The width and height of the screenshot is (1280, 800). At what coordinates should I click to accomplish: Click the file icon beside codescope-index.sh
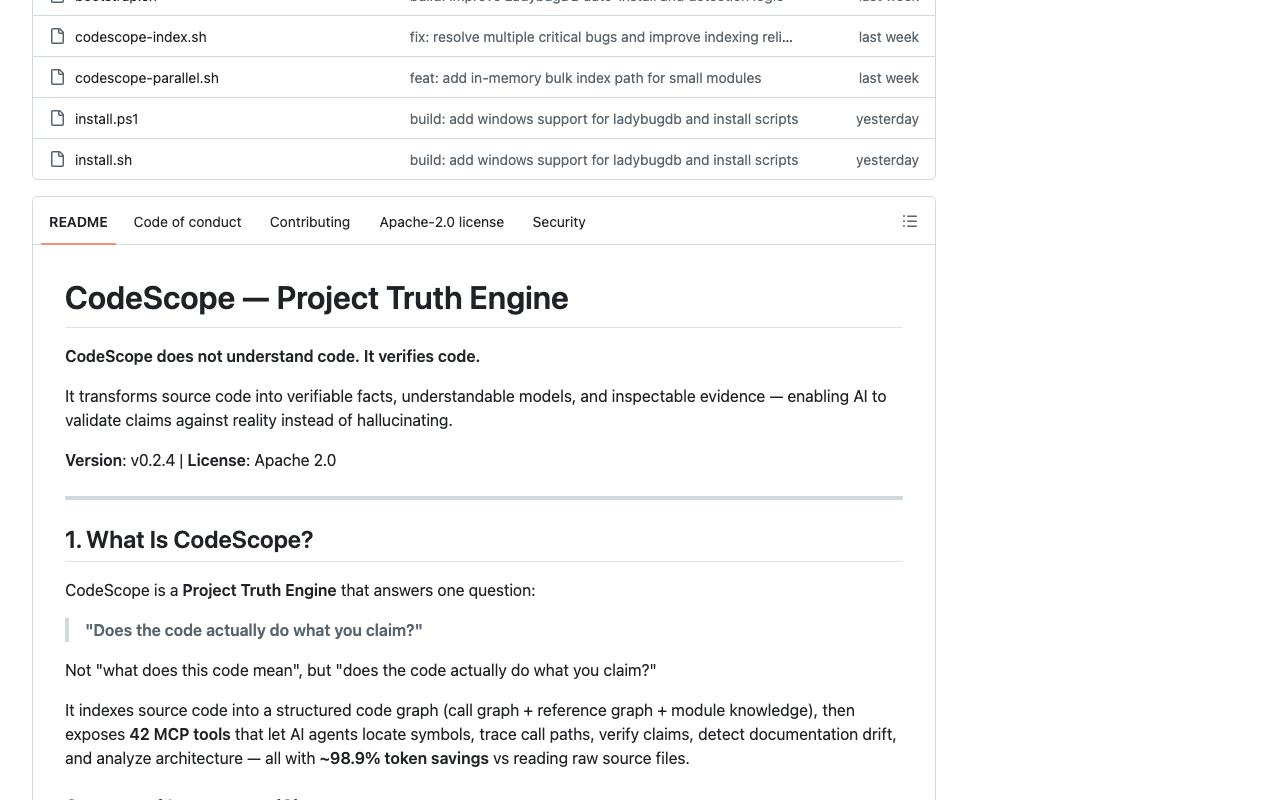tap(58, 37)
